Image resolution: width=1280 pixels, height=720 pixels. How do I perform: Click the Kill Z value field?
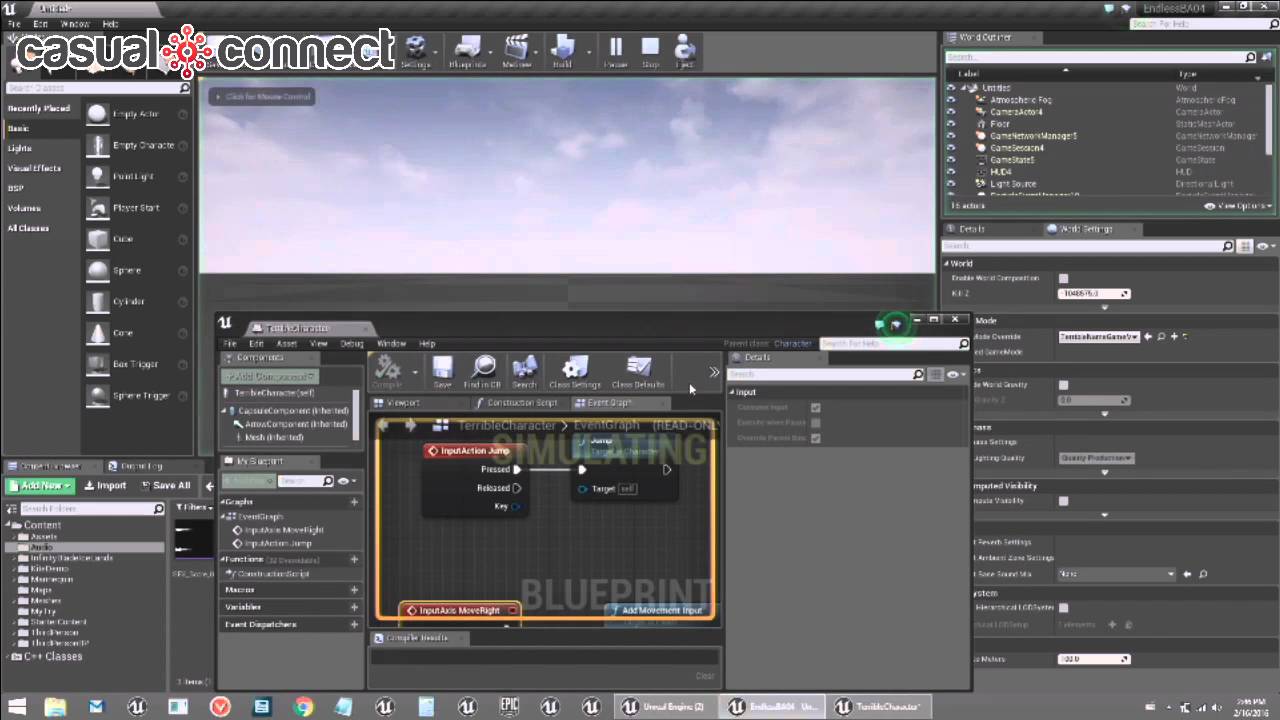pos(1094,293)
